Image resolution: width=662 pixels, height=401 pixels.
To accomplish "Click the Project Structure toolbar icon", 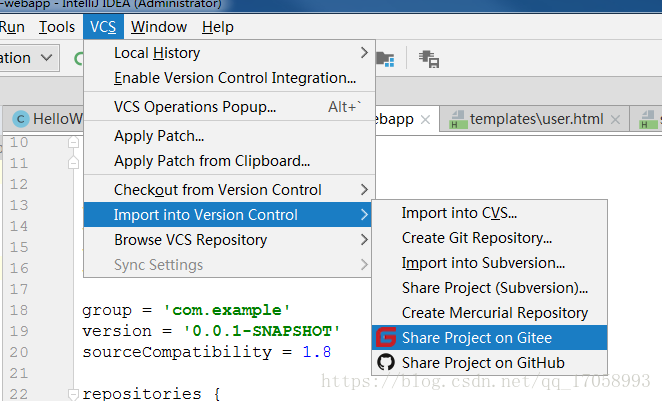I will 385,59.
